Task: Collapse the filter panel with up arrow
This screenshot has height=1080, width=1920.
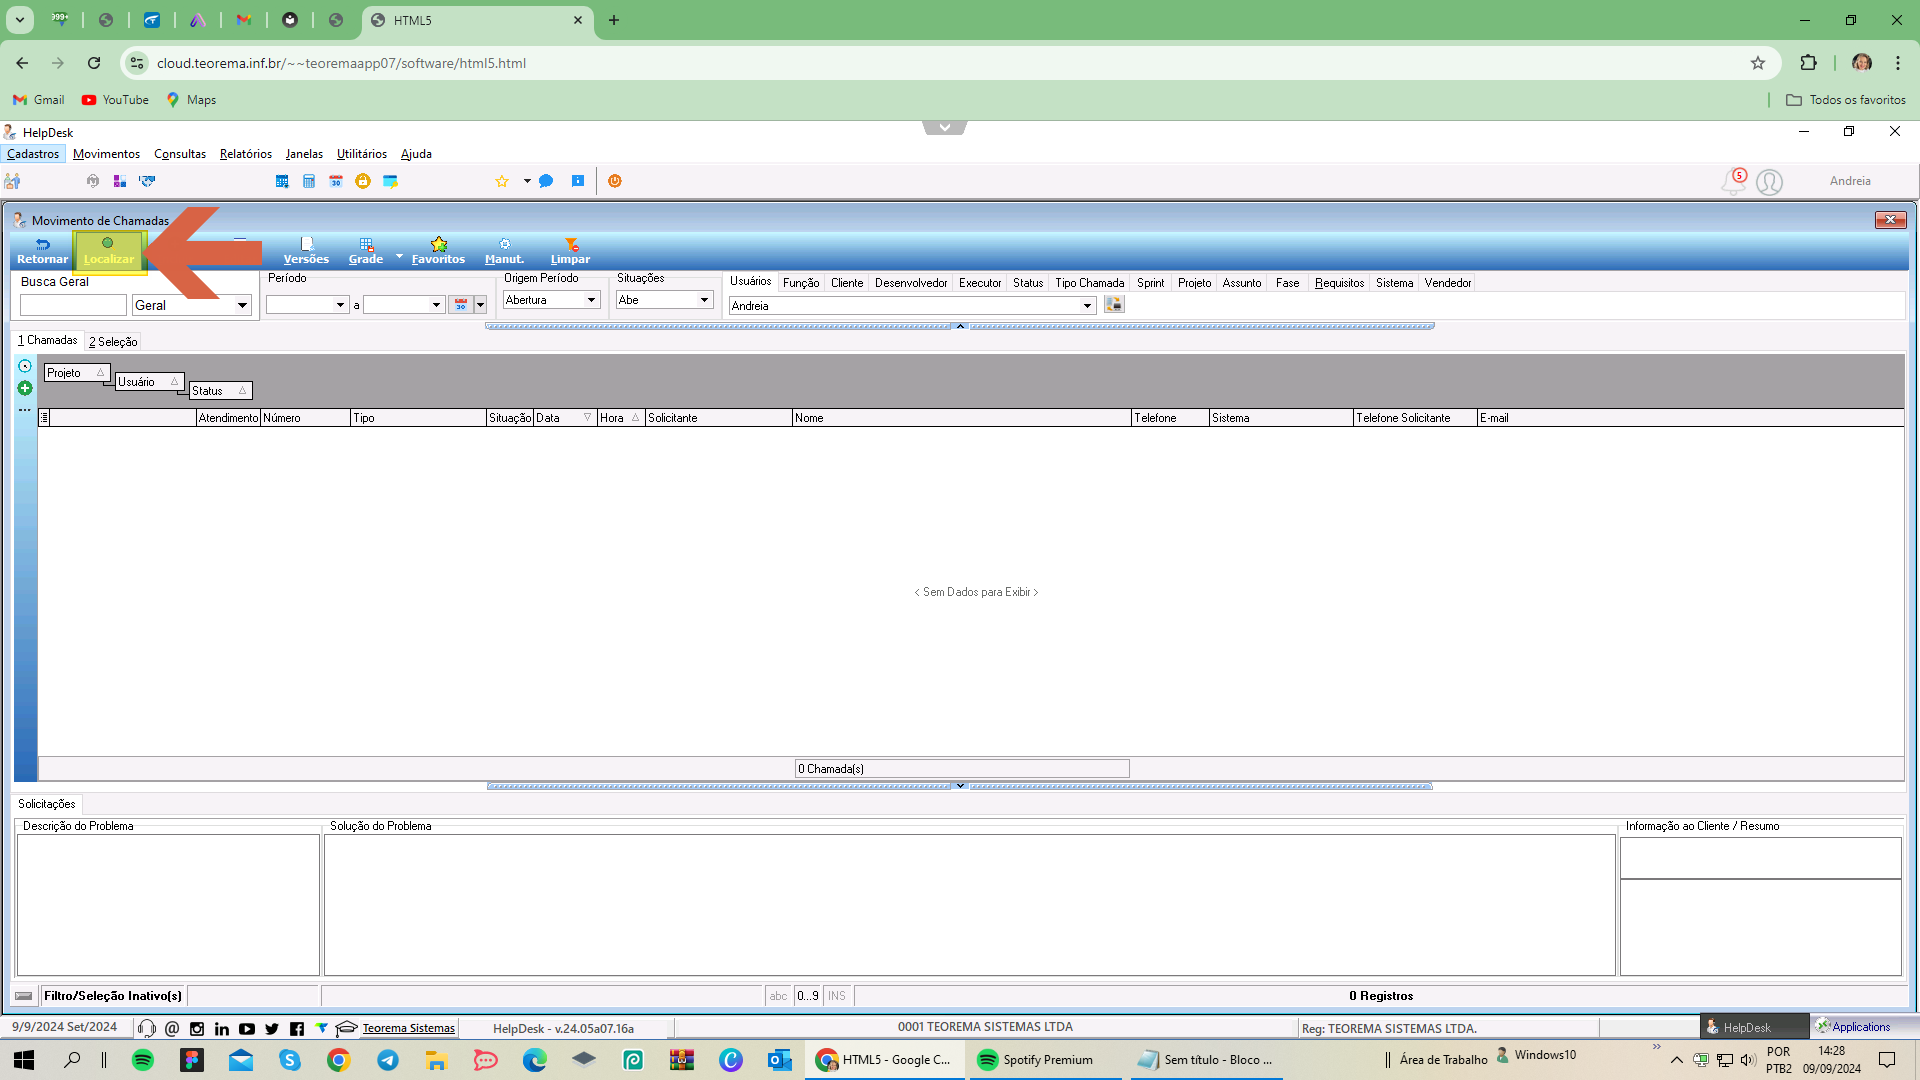Action: tap(960, 326)
